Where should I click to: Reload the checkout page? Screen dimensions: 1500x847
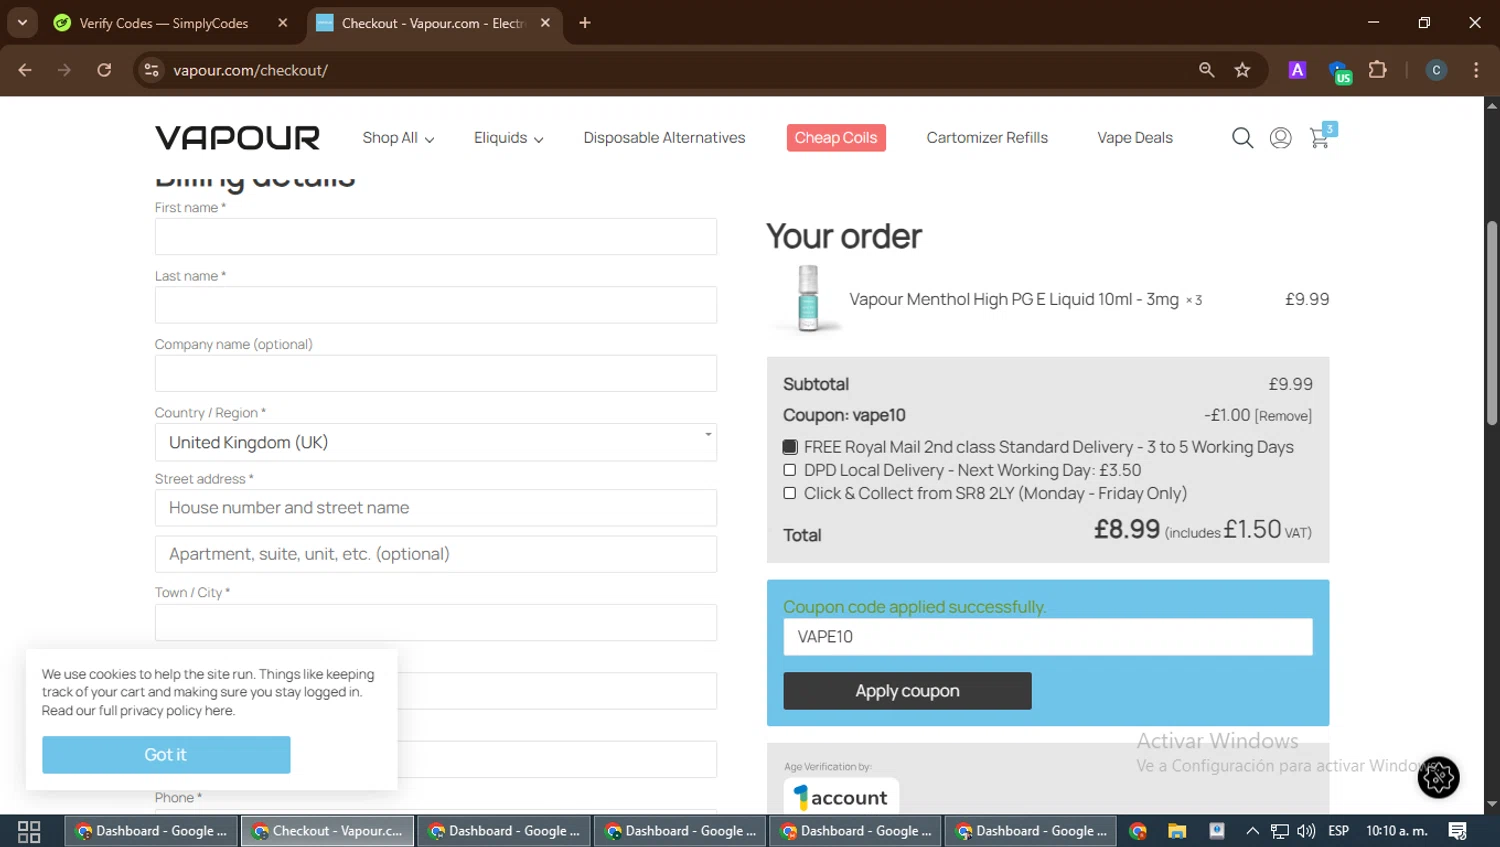[104, 70]
